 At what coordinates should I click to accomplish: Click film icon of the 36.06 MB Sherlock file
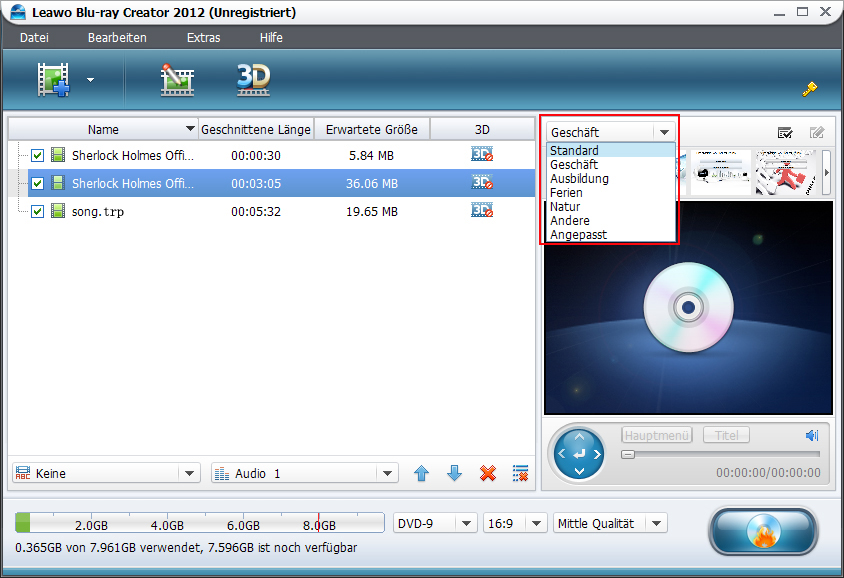(x=58, y=183)
